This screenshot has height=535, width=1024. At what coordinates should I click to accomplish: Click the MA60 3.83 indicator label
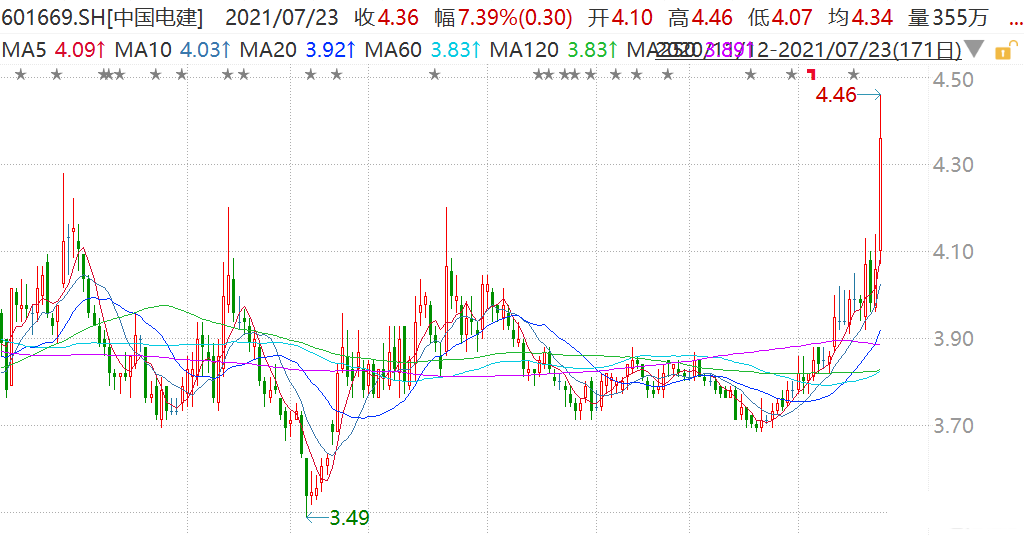click(423, 50)
